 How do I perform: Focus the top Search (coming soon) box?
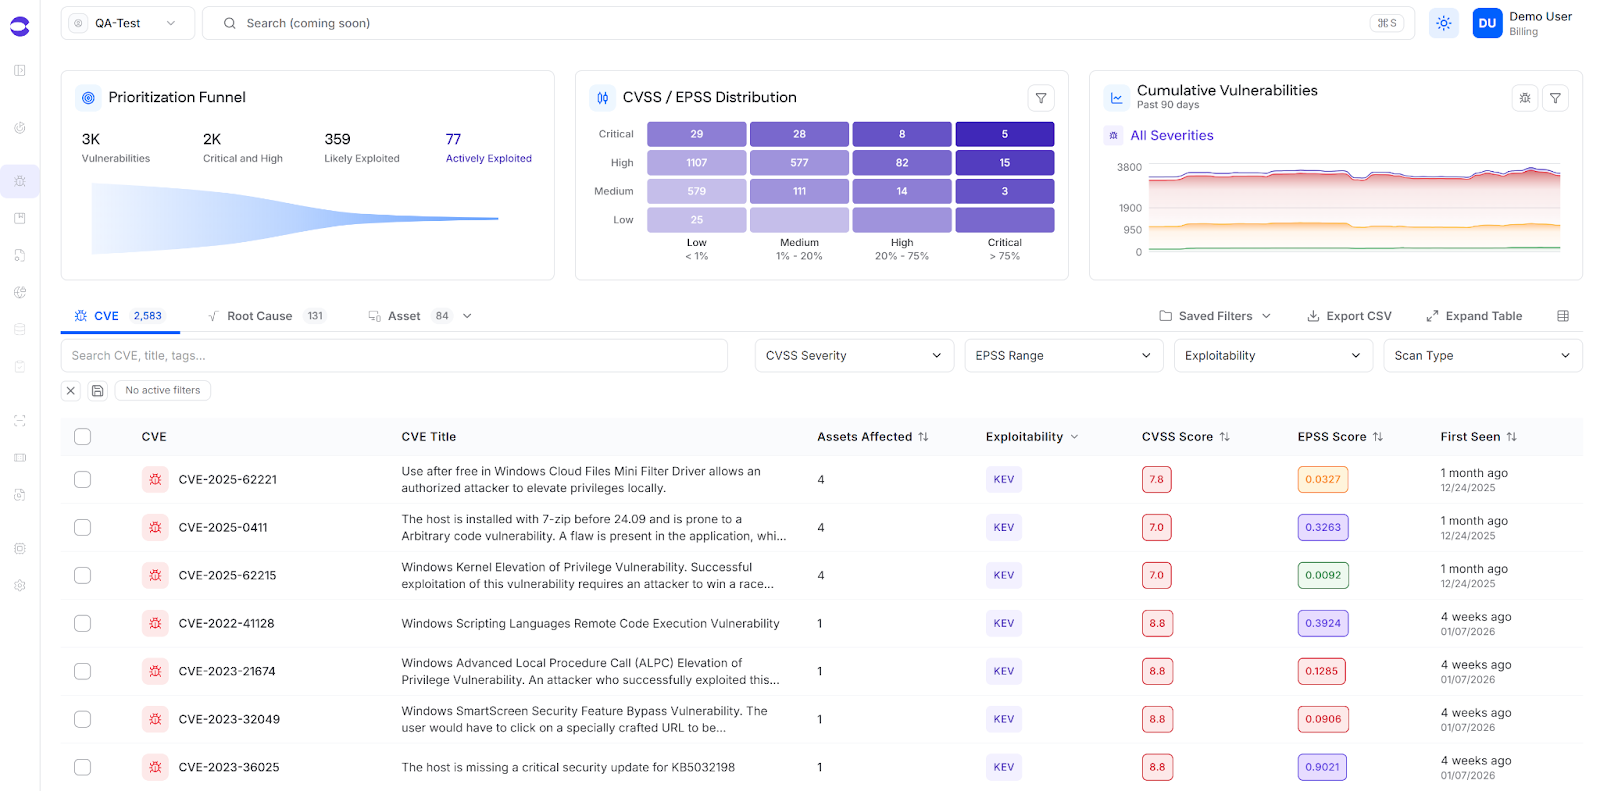(x=808, y=23)
